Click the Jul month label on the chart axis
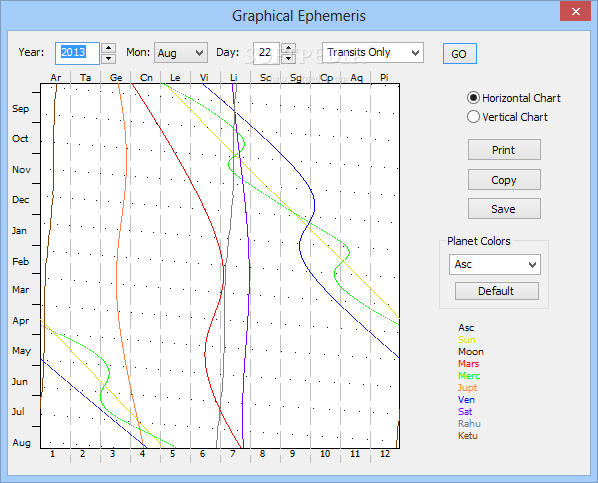 pos(18,412)
